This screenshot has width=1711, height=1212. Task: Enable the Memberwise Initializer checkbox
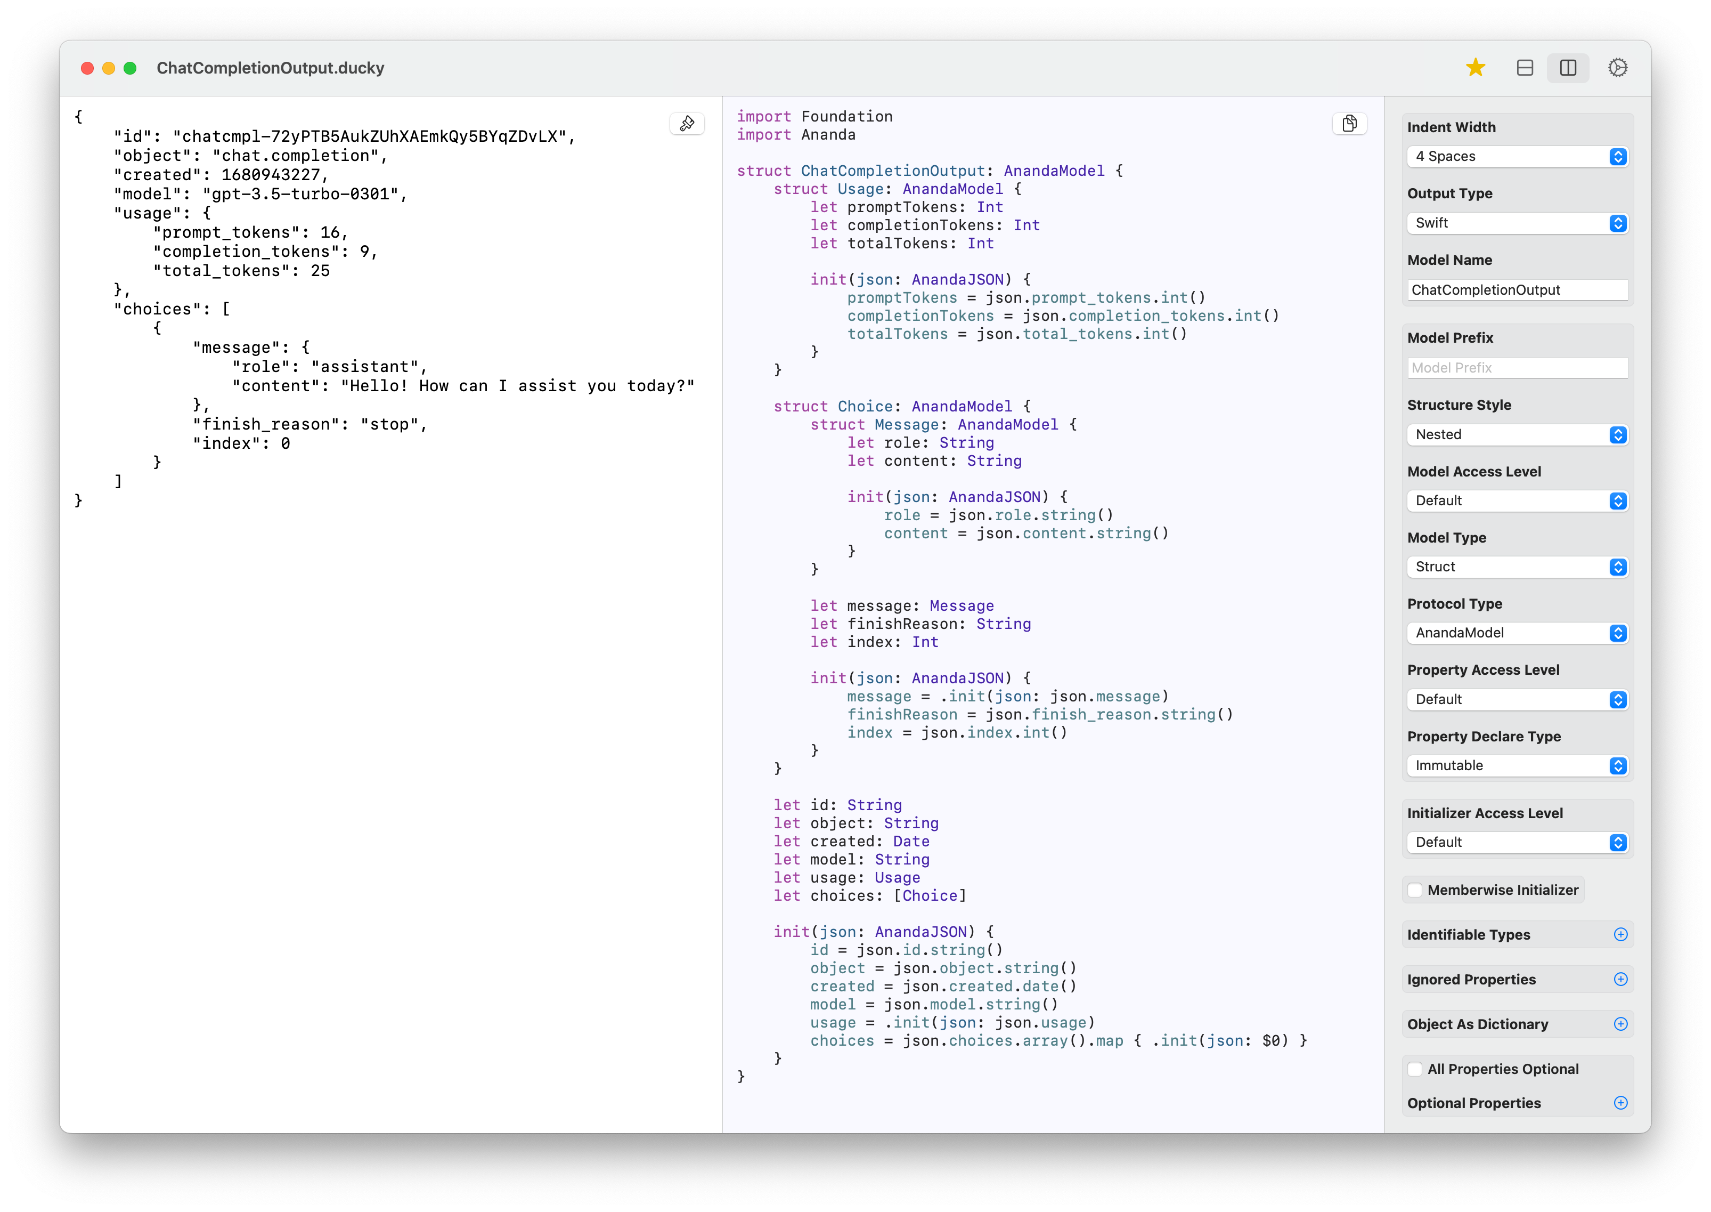click(1415, 891)
